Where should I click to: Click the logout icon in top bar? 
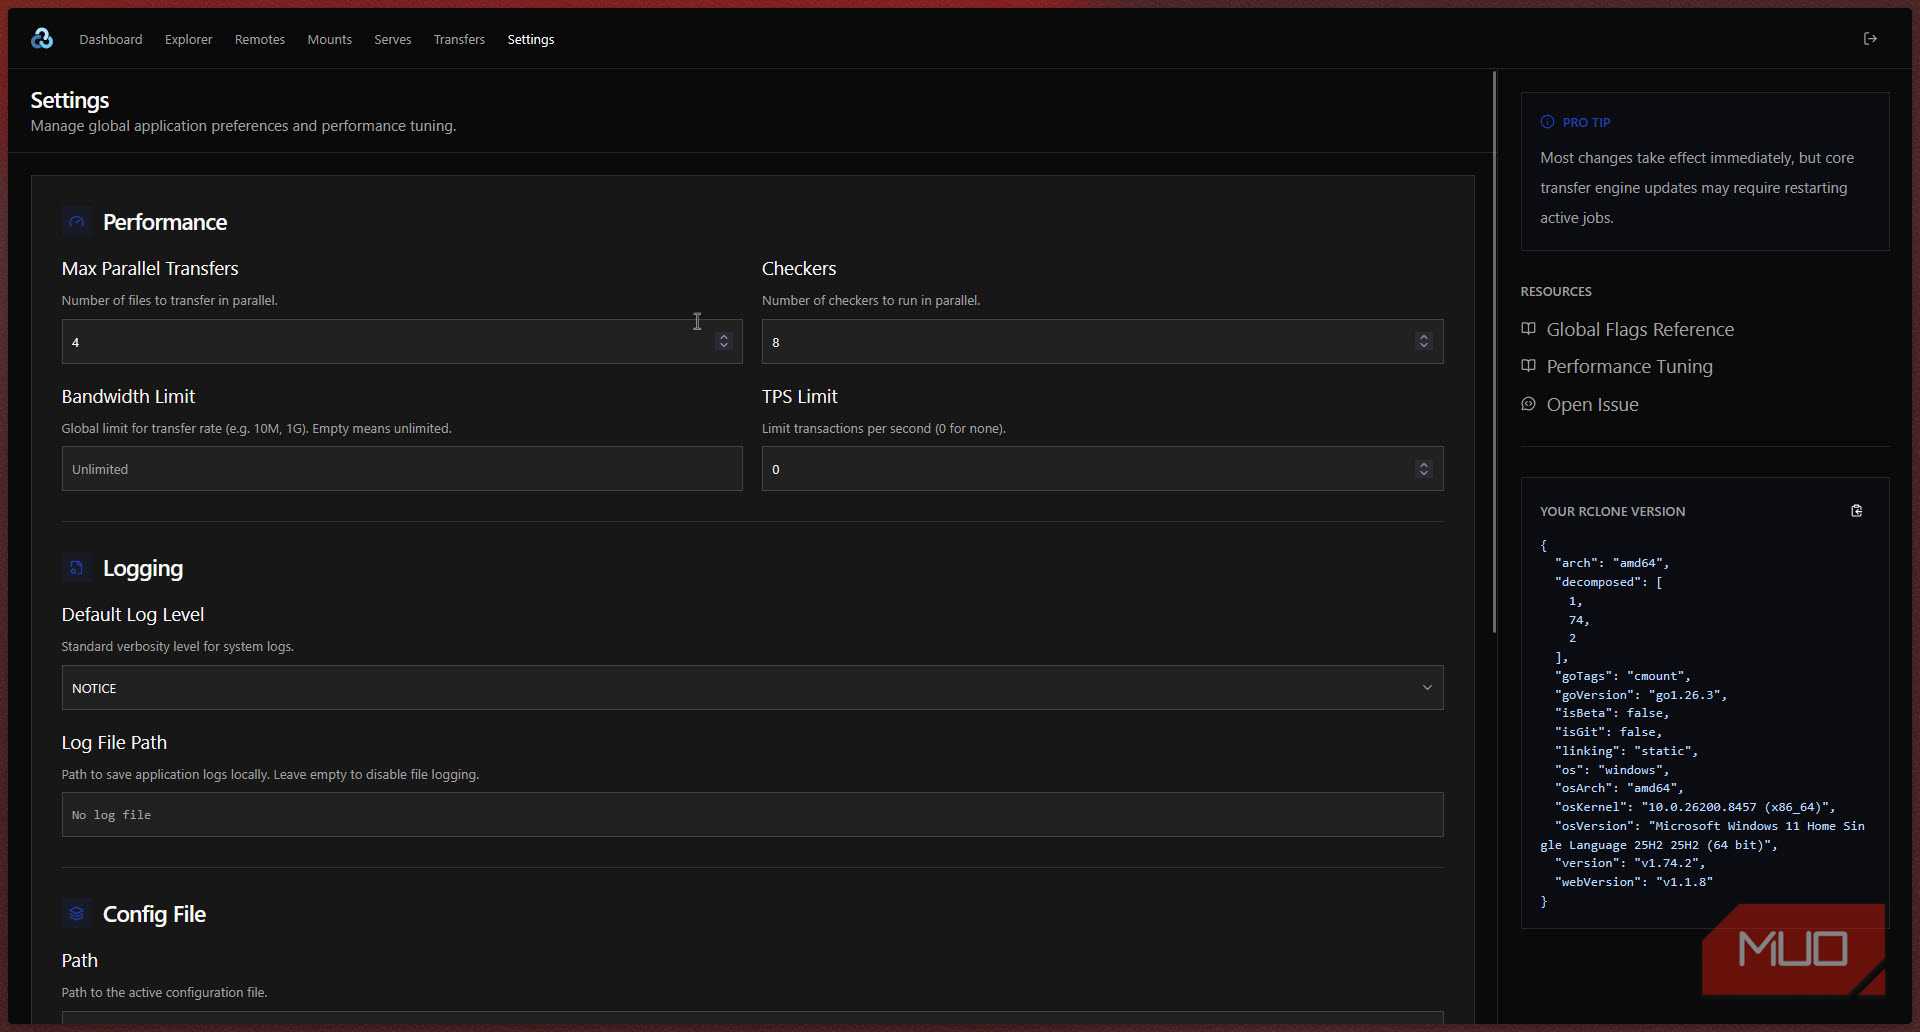1870,39
